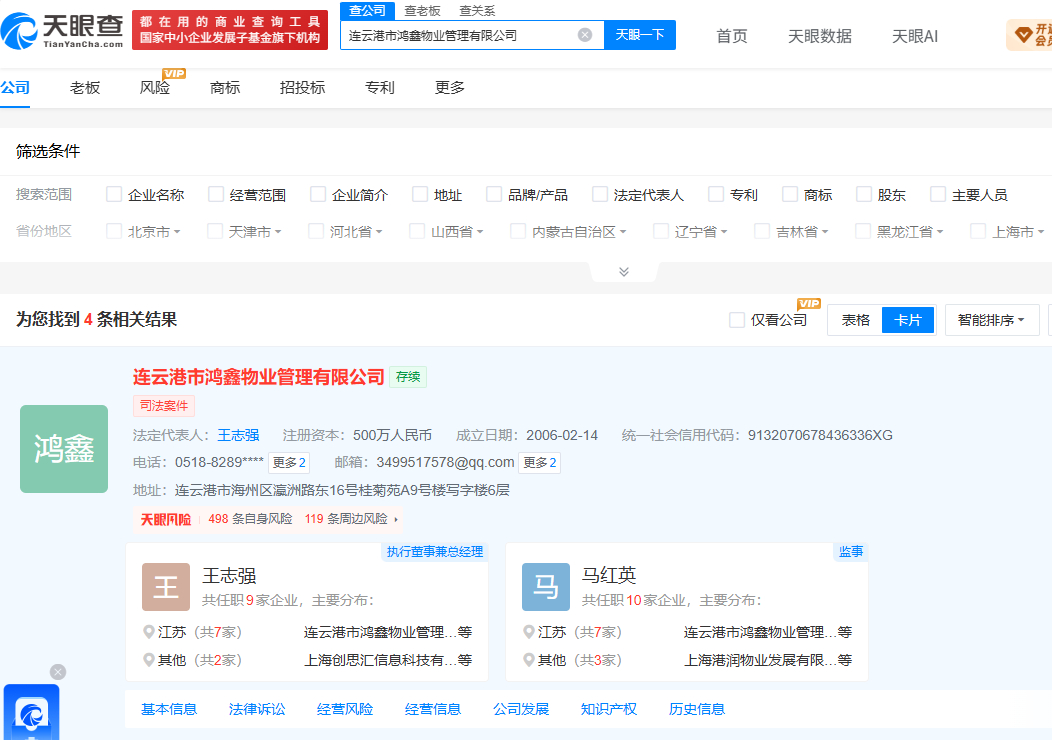
Task: Check the 企业名称 search scope
Action: pyautogui.click(x=114, y=195)
